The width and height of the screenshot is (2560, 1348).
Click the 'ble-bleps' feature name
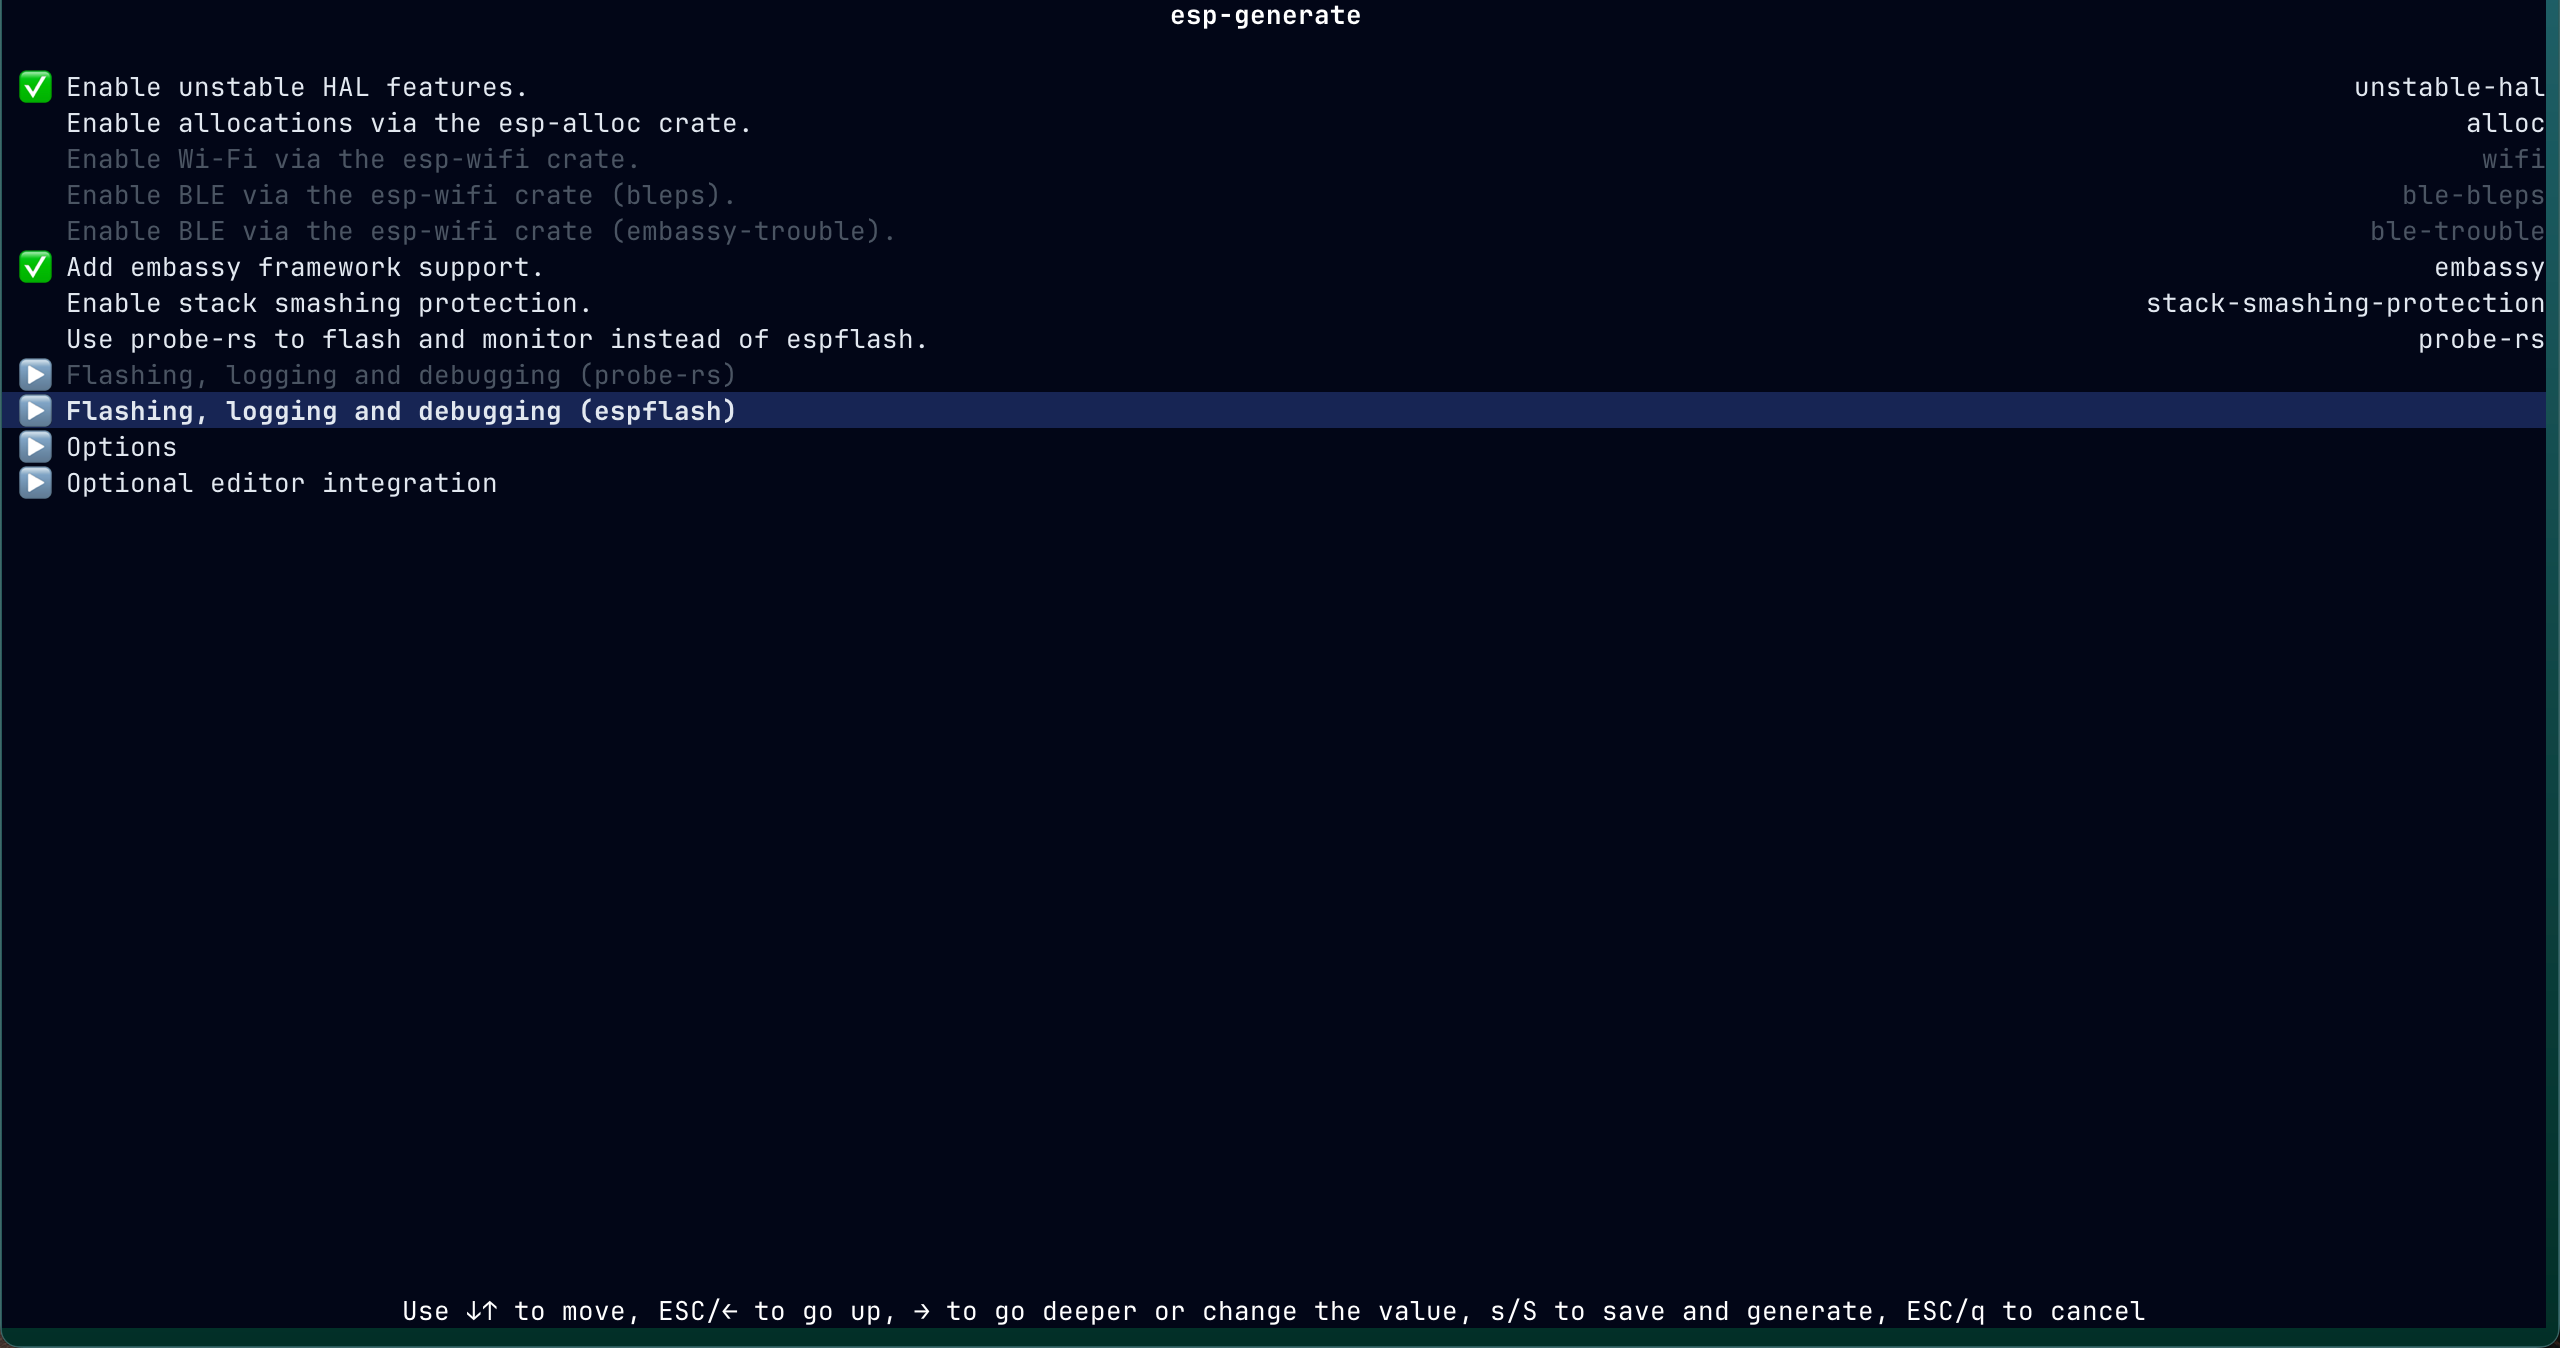click(2473, 196)
